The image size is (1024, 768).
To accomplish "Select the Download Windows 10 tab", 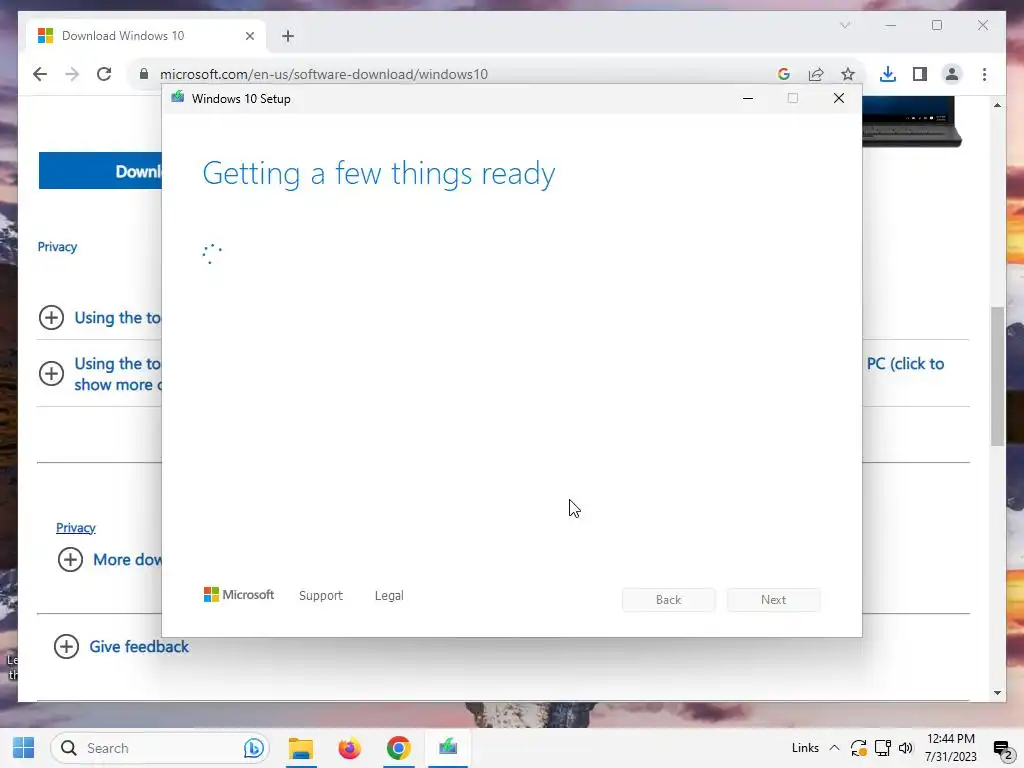I will [x=146, y=36].
